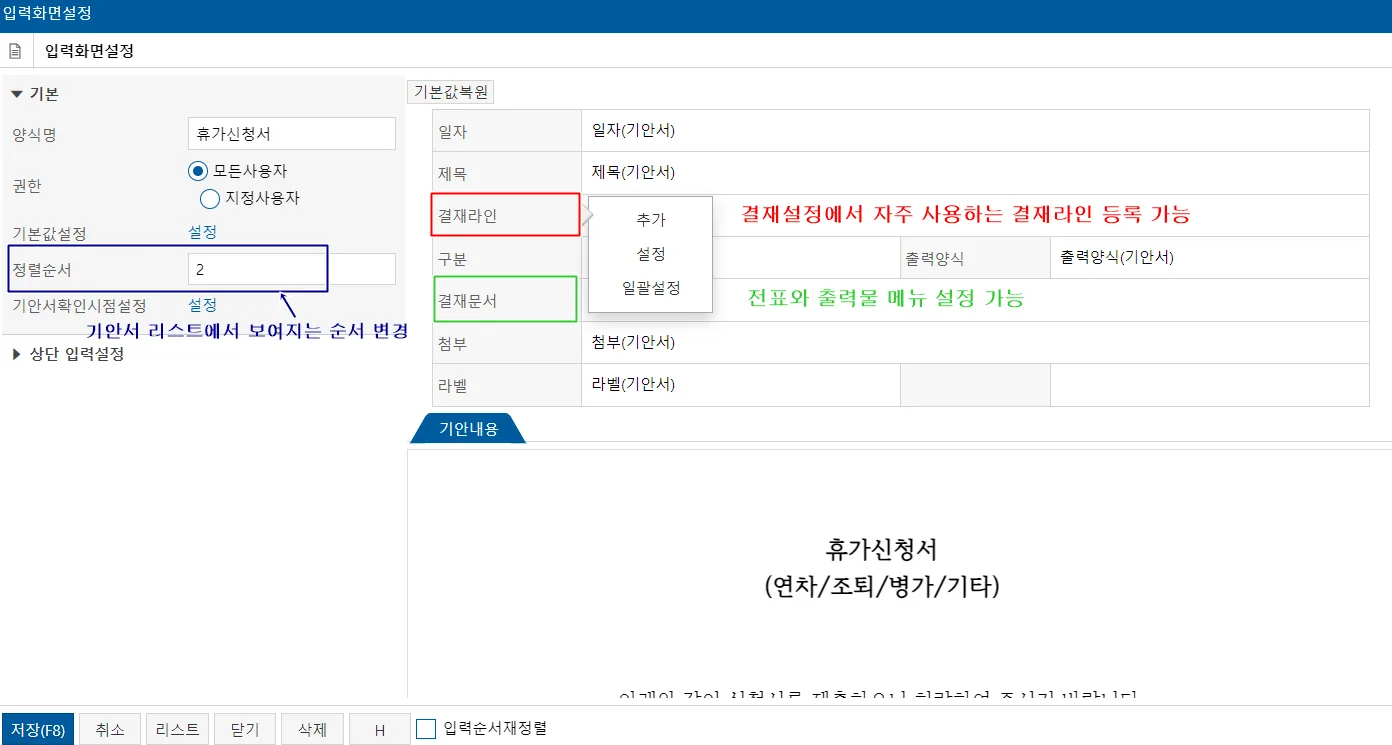Open 리스트 from the bottom bar

[x=177, y=730]
